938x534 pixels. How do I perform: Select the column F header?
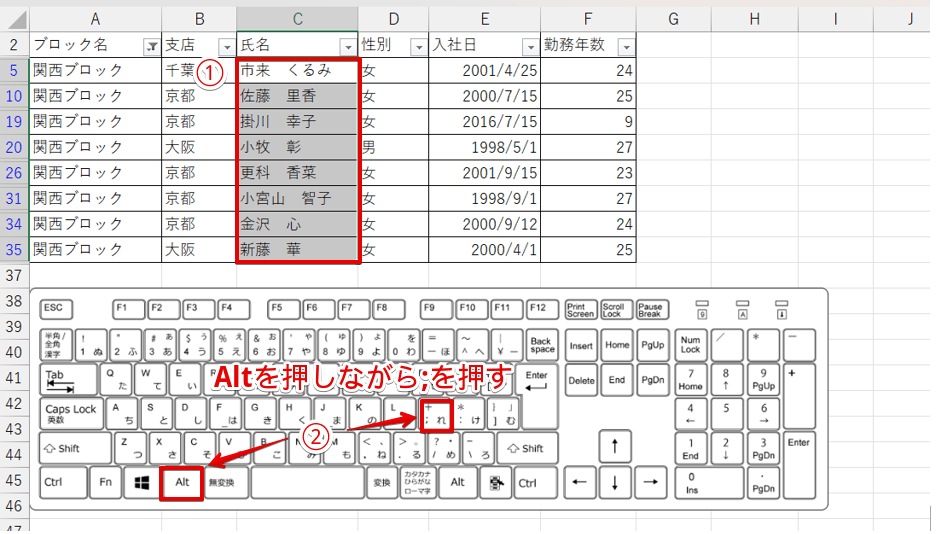588,18
